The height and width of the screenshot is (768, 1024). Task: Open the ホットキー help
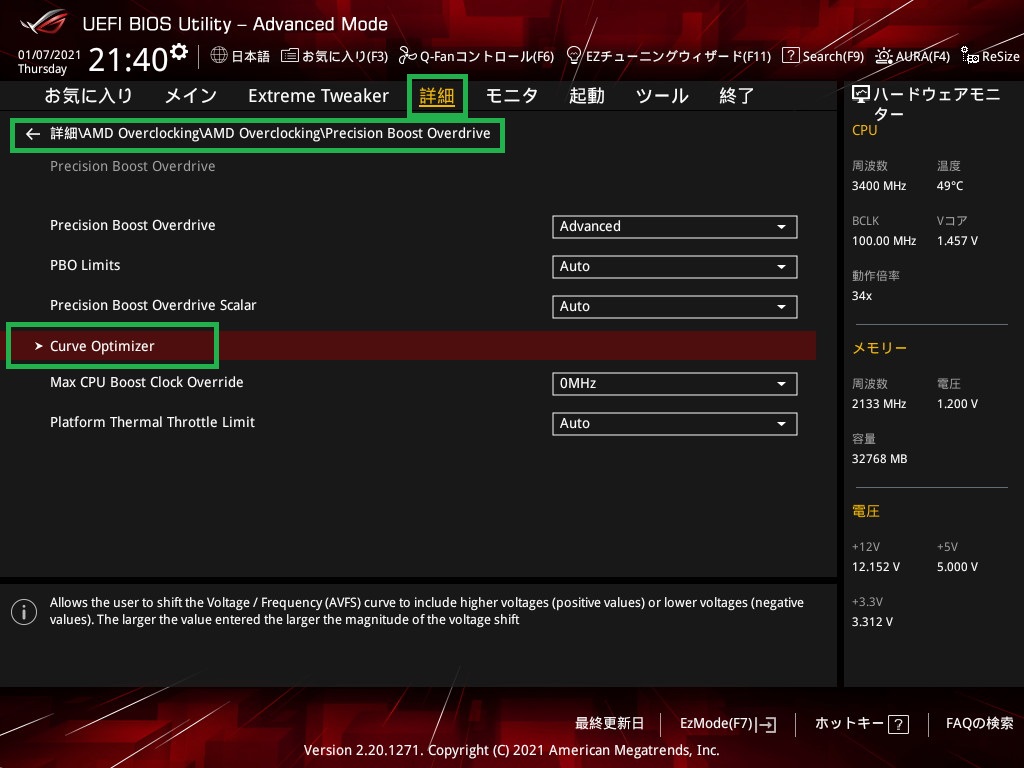861,724
